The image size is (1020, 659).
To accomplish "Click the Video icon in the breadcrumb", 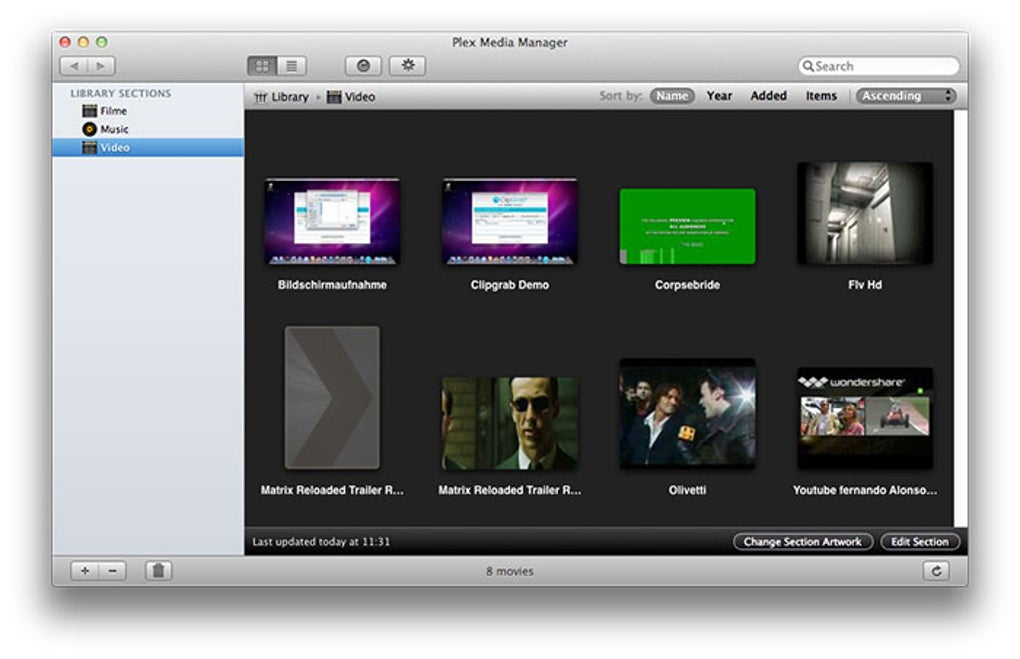I will tap(333, 96).
